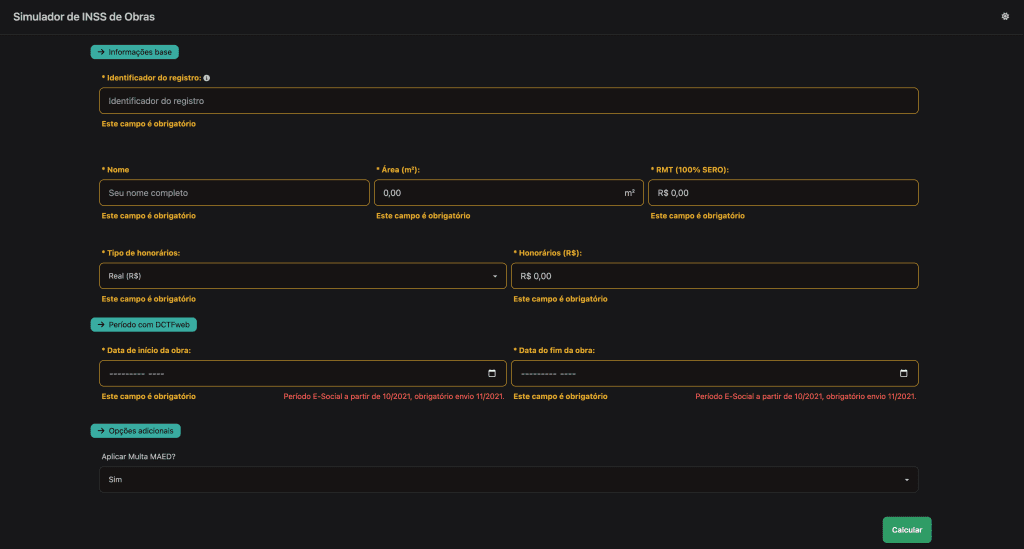This screenshot has height=549, width=1024.
Task: Click the Data do fim da obra field
Action: point(700,373)
